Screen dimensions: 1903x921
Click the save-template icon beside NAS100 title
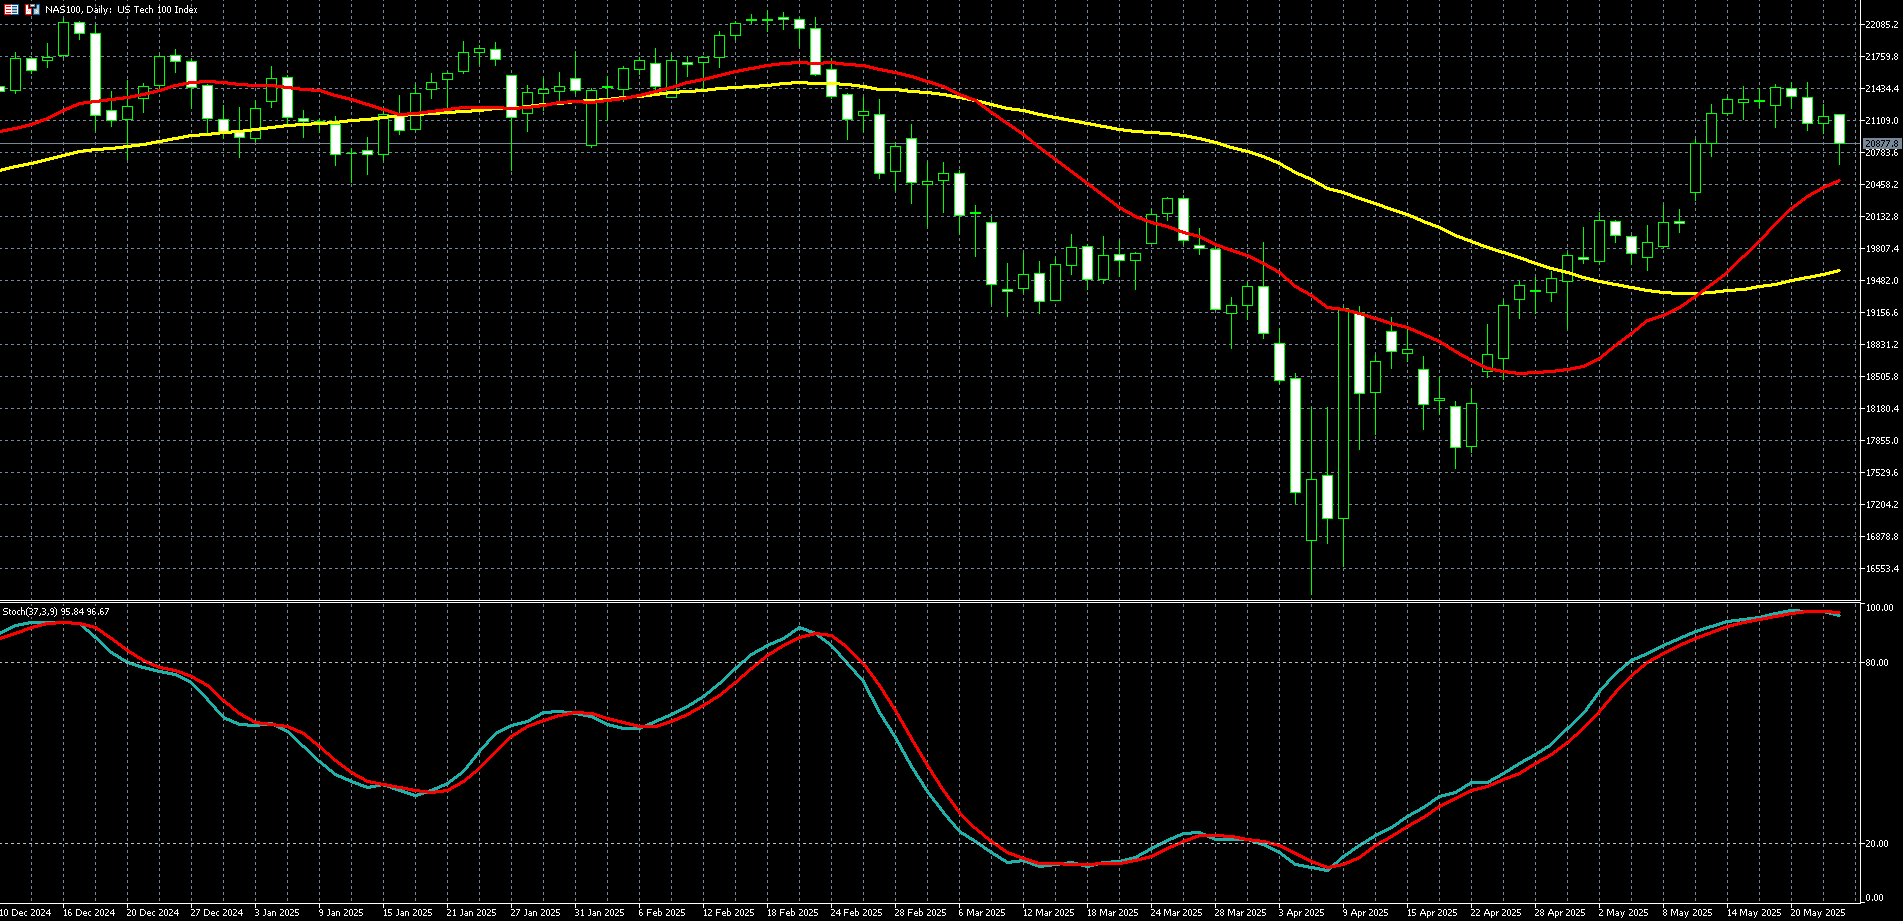[32, 9]
